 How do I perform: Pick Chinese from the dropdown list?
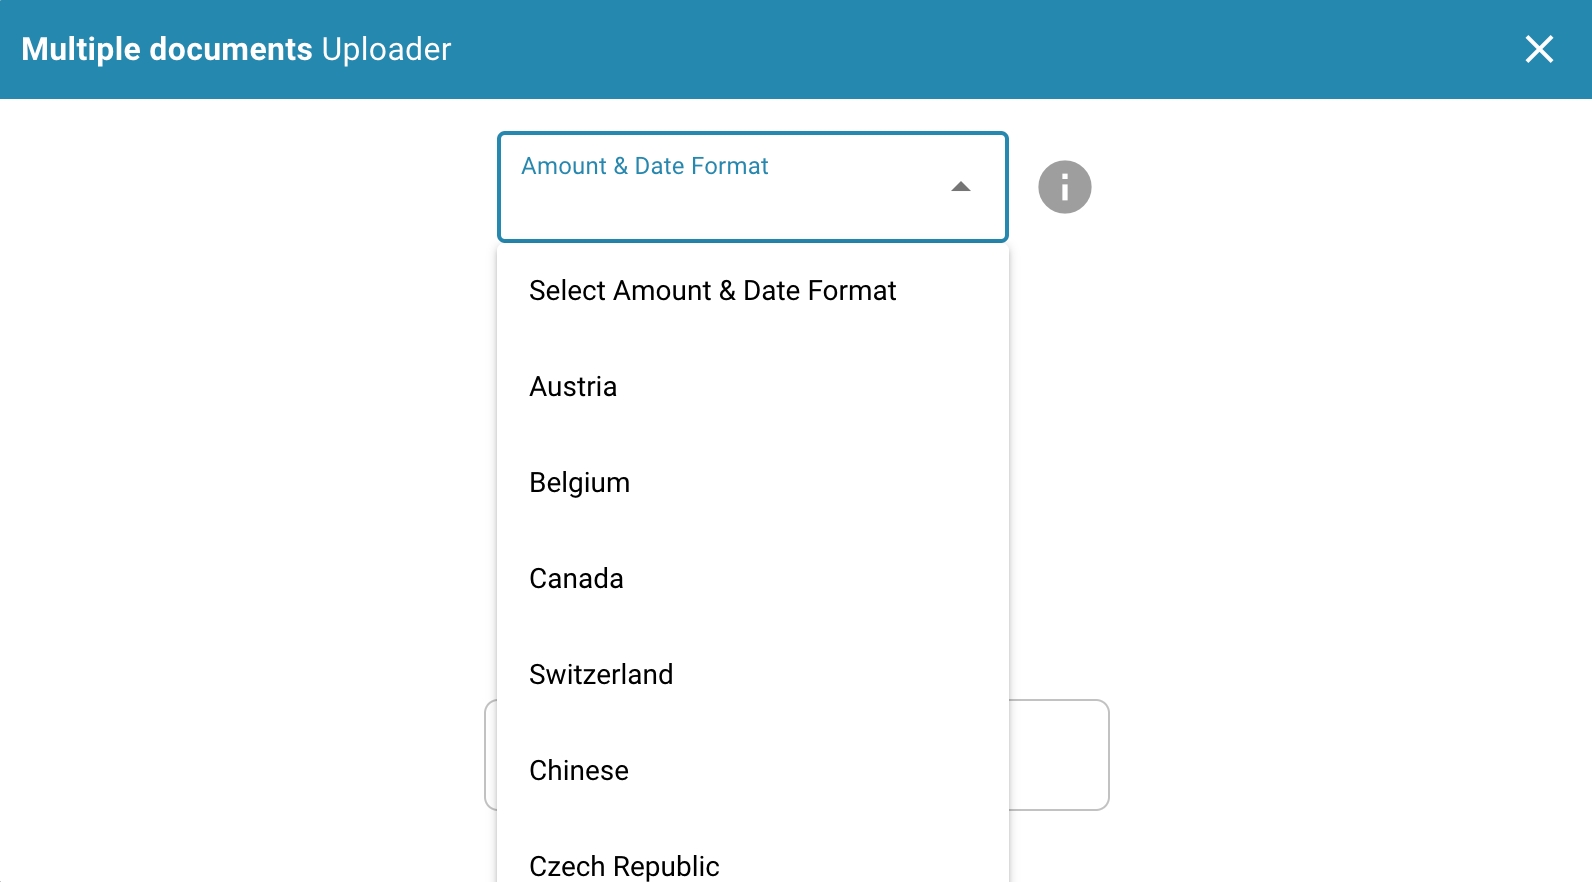[x=579, y=771]
